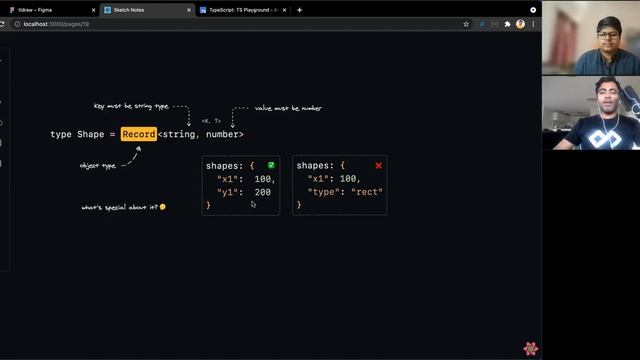Select the 'object type' handwritten label
This screenshot has width=640, height=360.
(x=98, y=166)
